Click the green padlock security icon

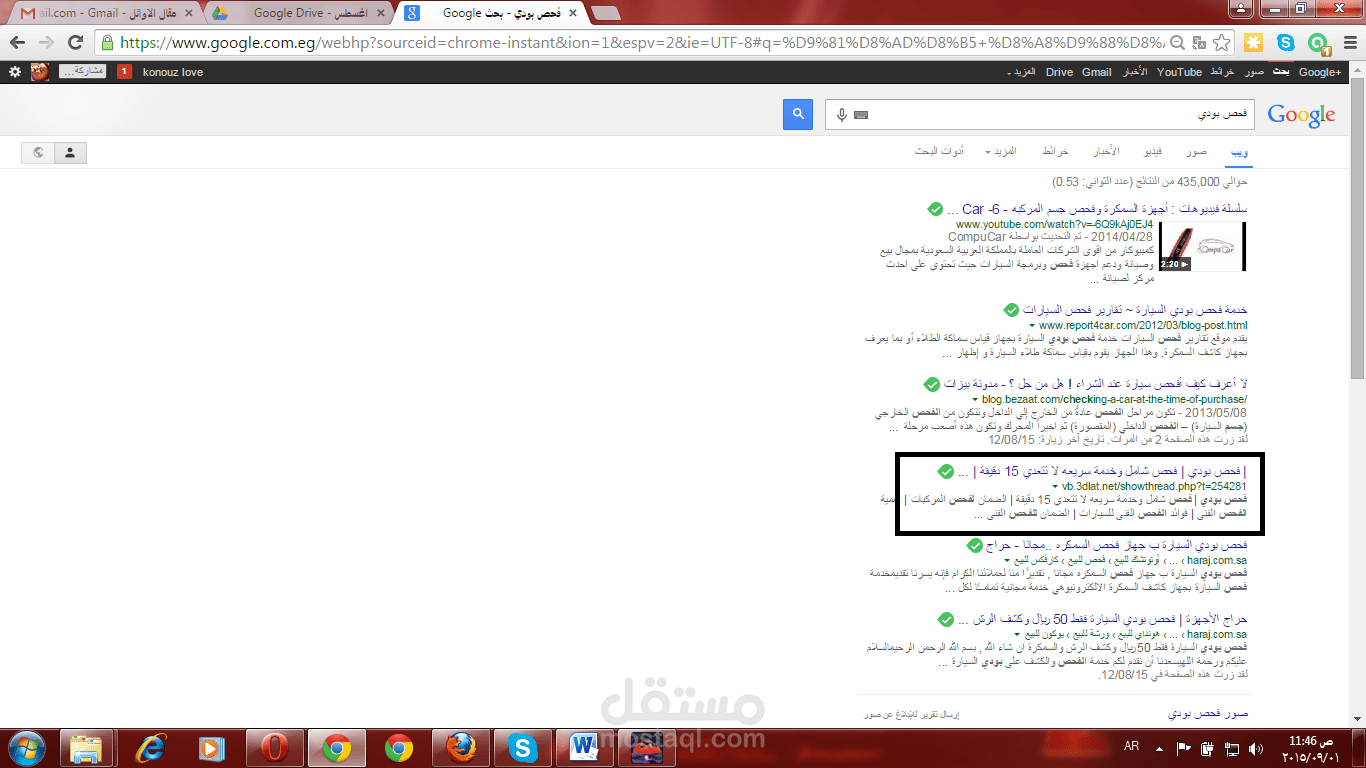click(108, 42)
